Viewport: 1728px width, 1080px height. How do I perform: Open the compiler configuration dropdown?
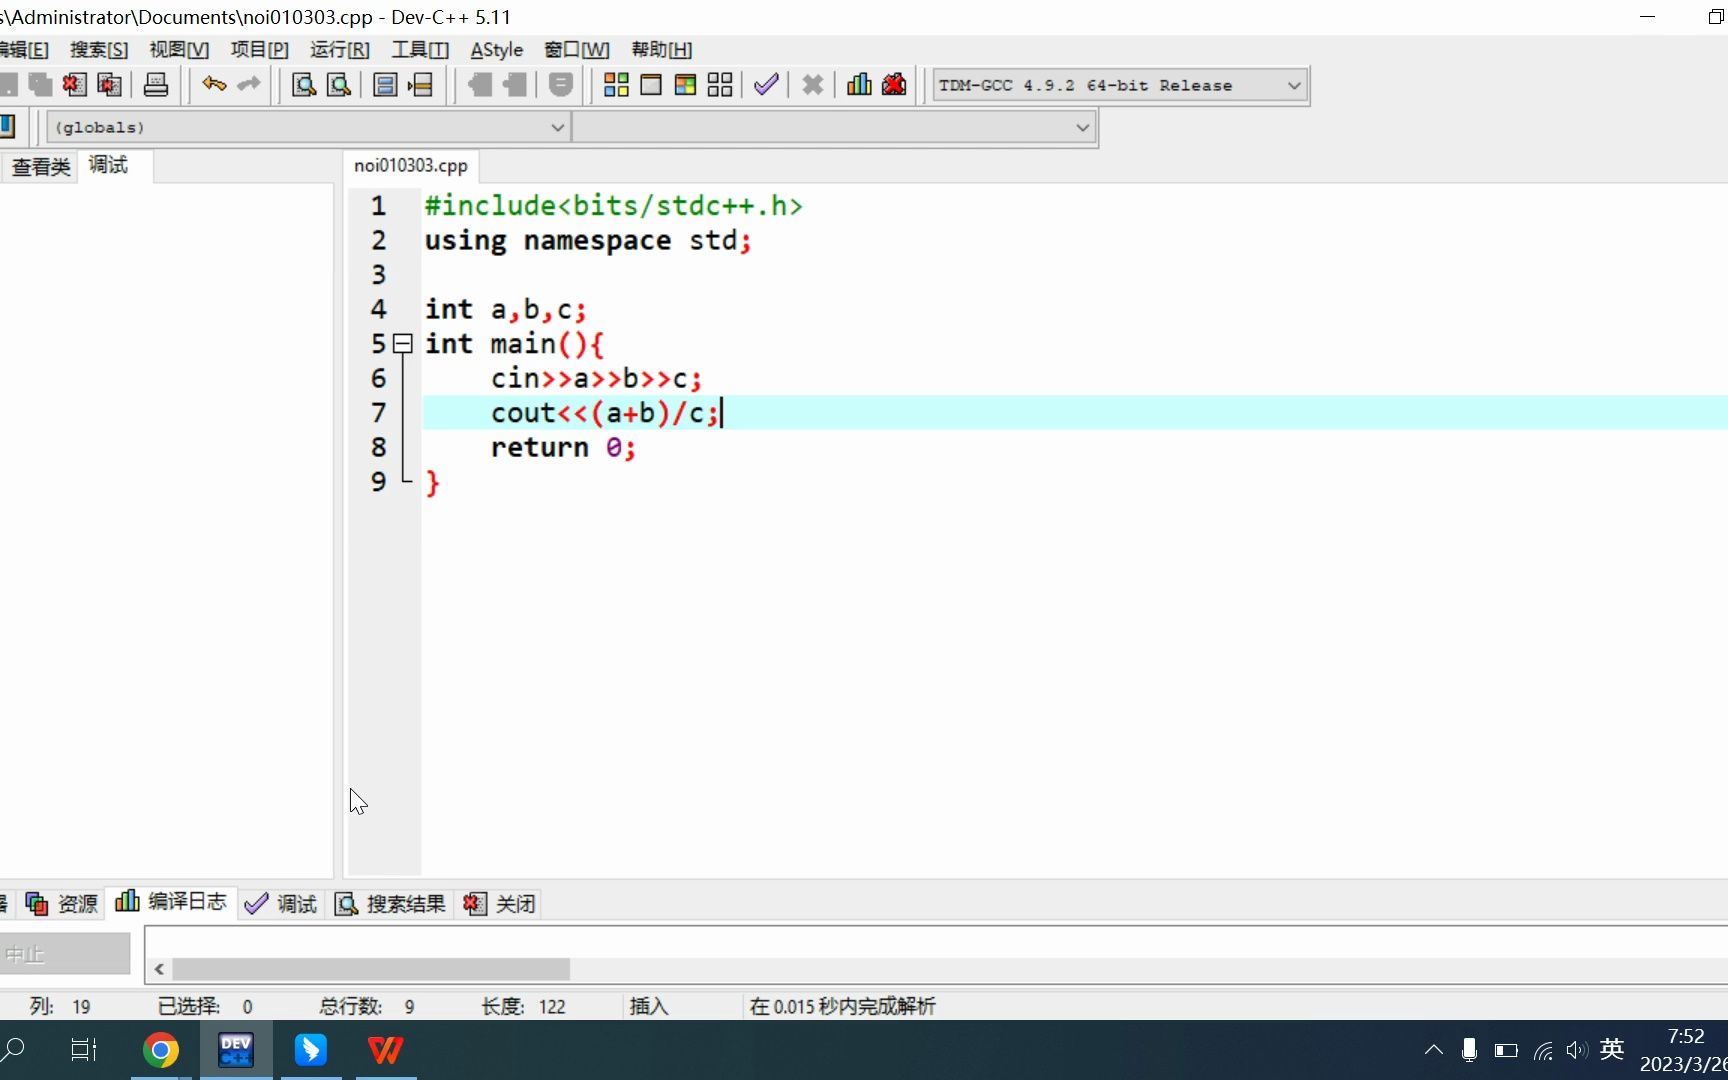point(1294,85)
